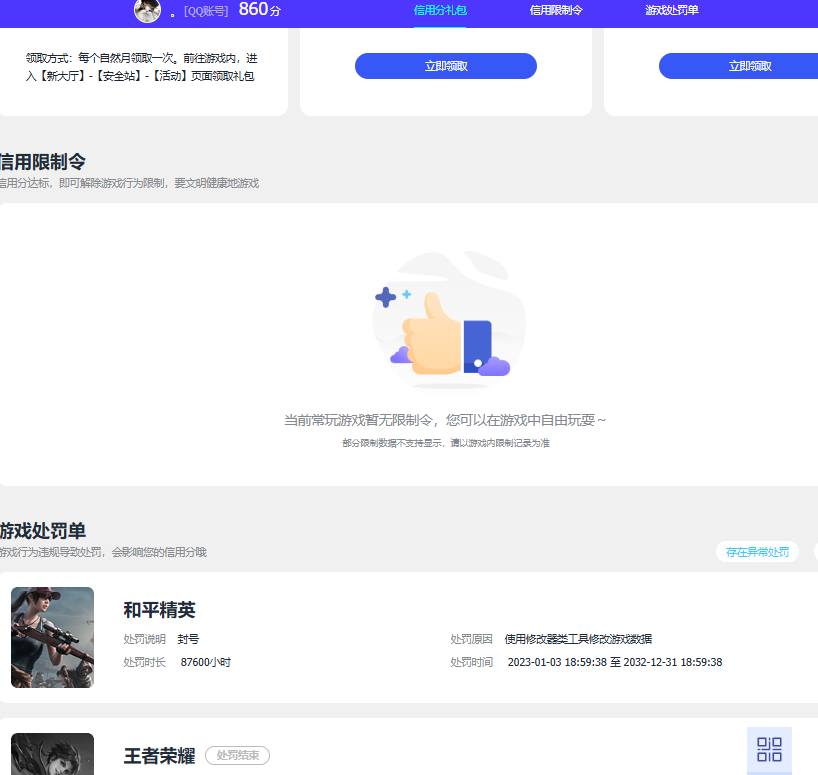818x775 pixels.
Task: Open the 王者荣耀 title link
Action: (158, 756)
